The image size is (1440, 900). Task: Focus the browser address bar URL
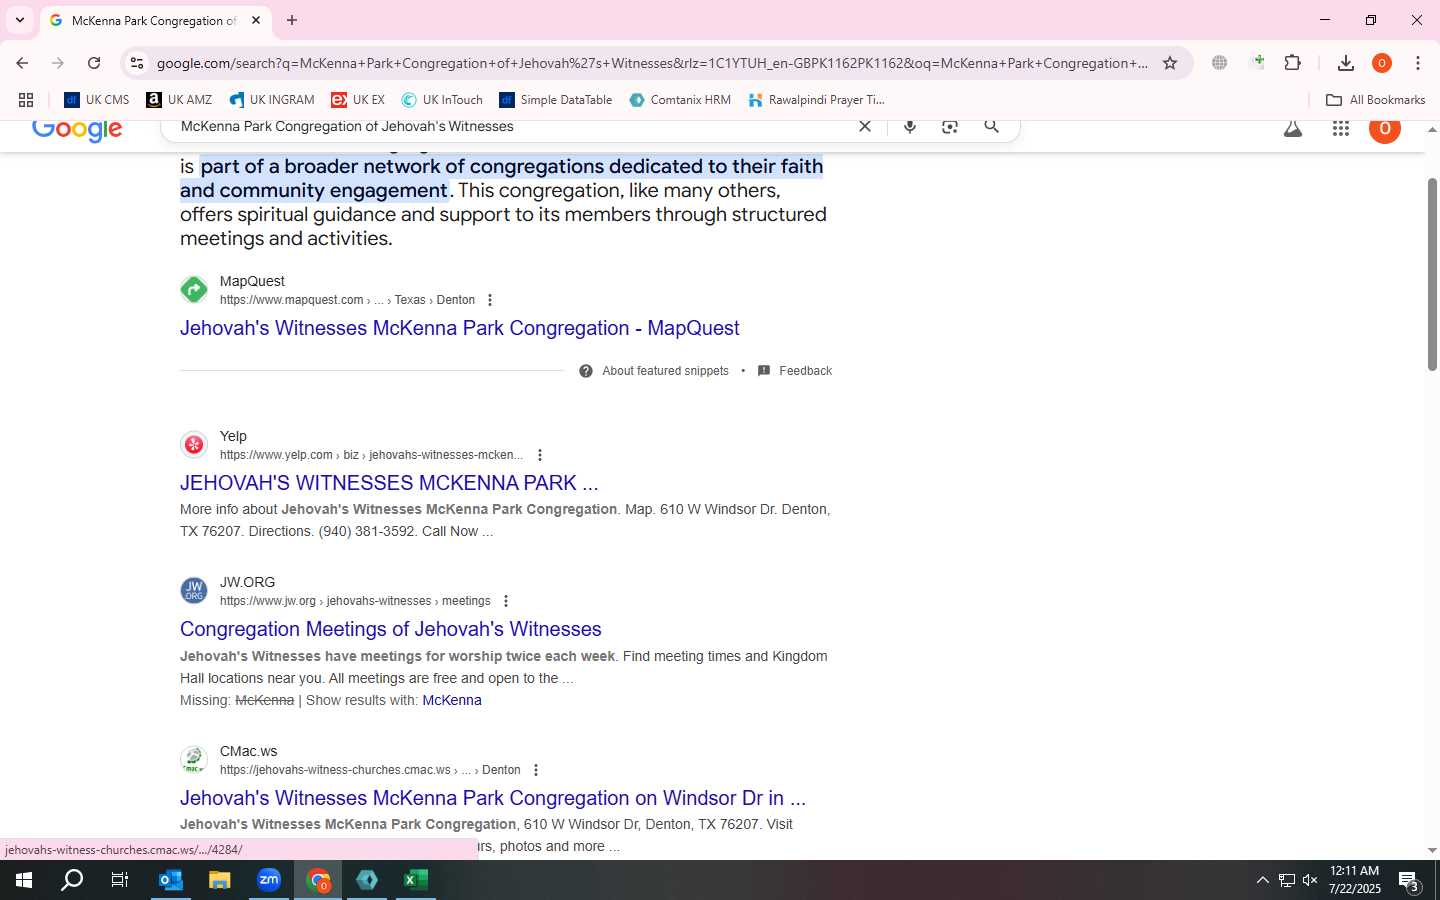point(652,63)
